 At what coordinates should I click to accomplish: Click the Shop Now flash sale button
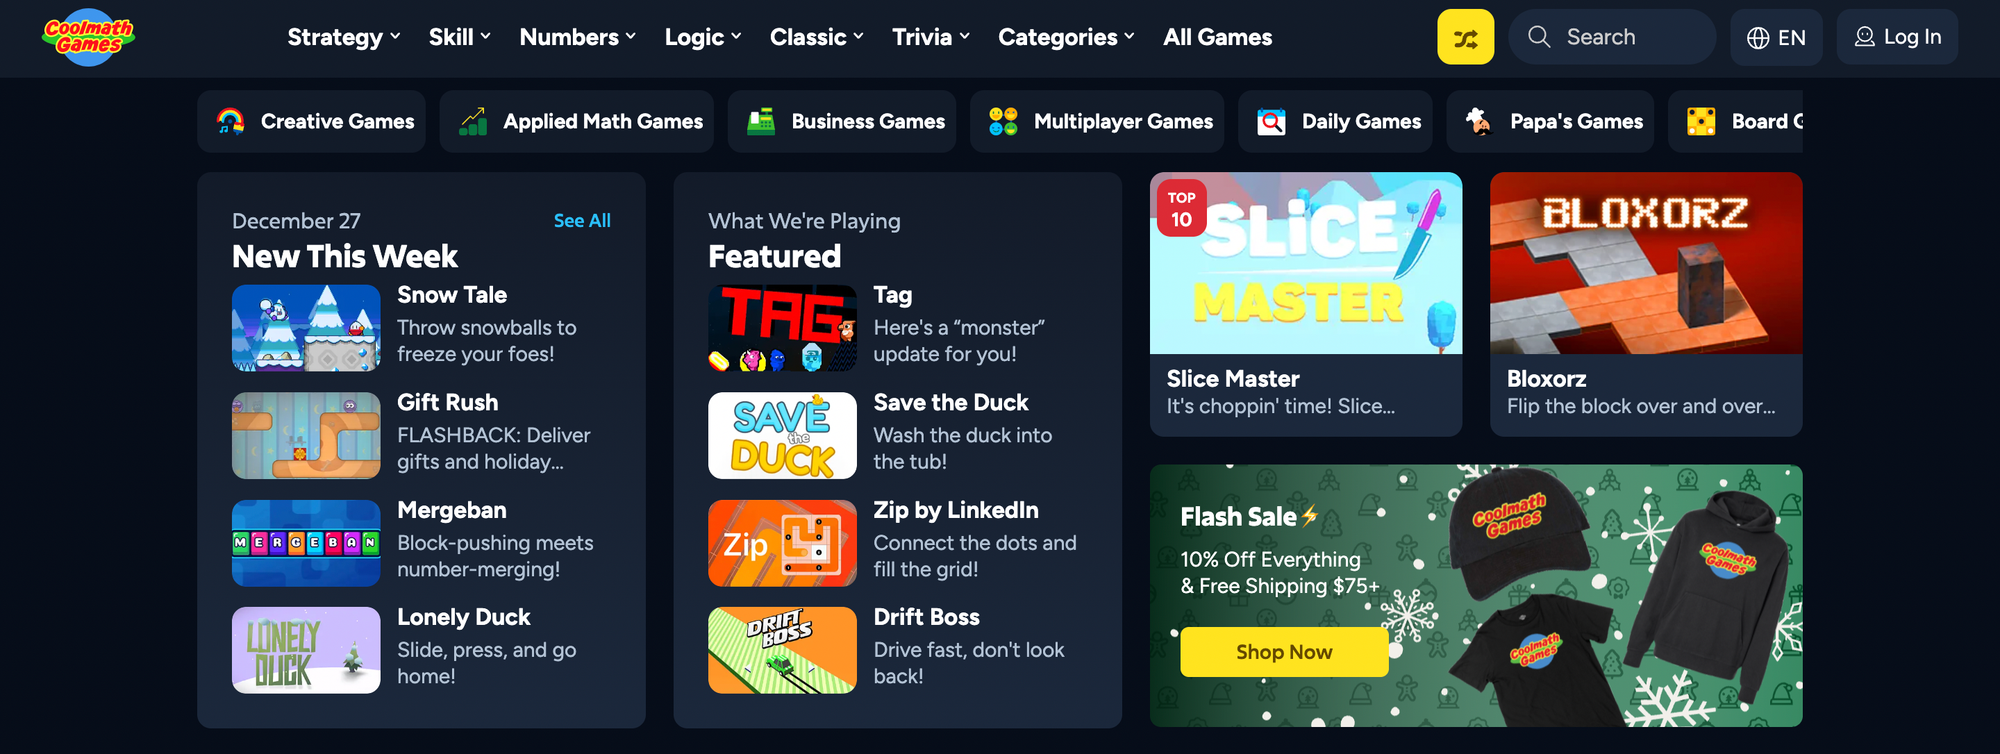click(x=1284, y=652)
